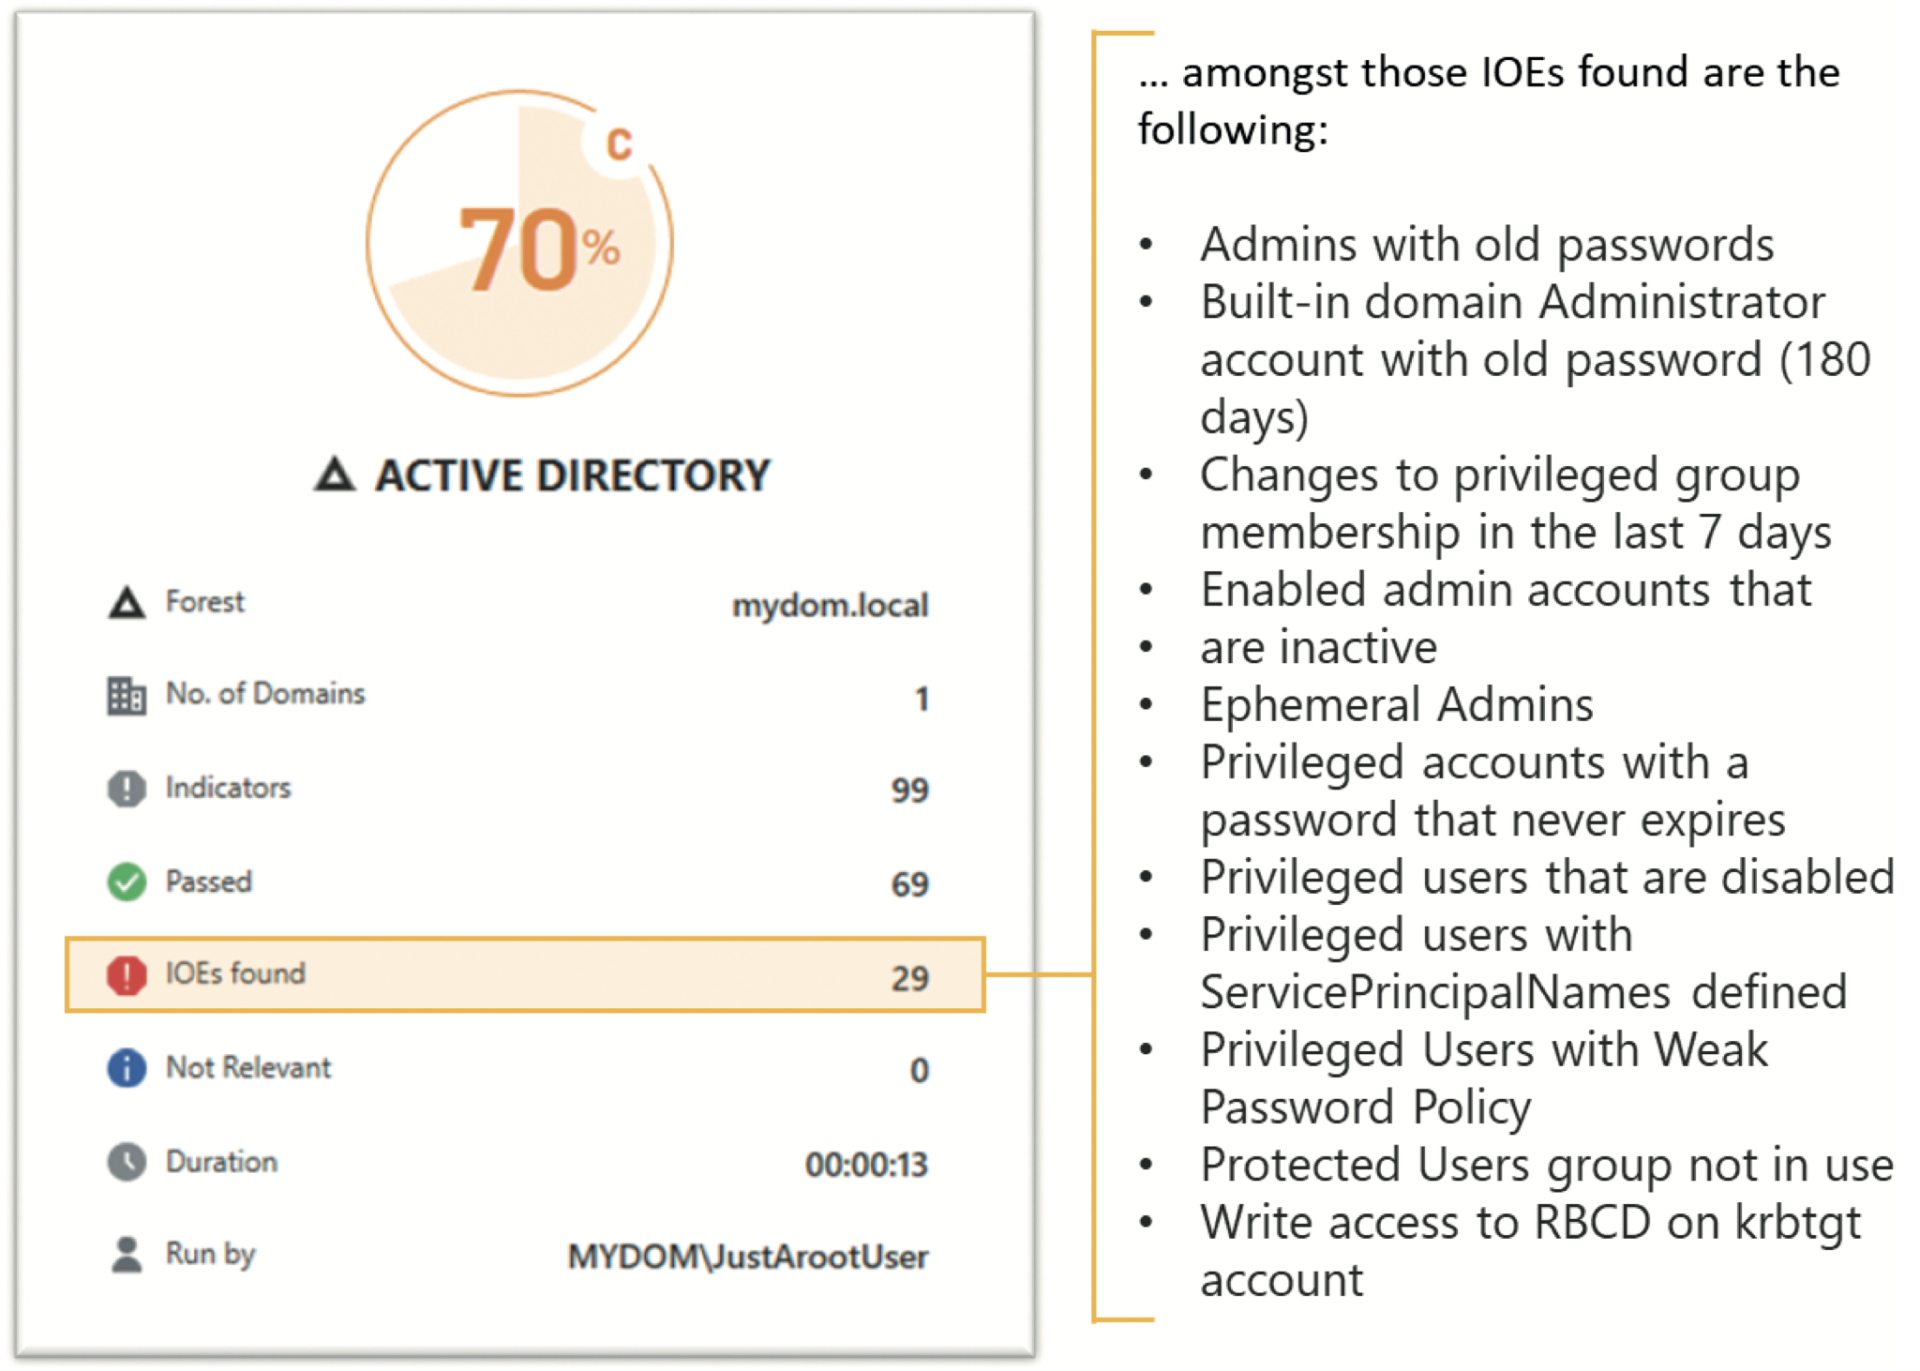This screenshot has width=1920, height=1371.
Task: Click the Duration clock icon
Action: [127, 1162]
